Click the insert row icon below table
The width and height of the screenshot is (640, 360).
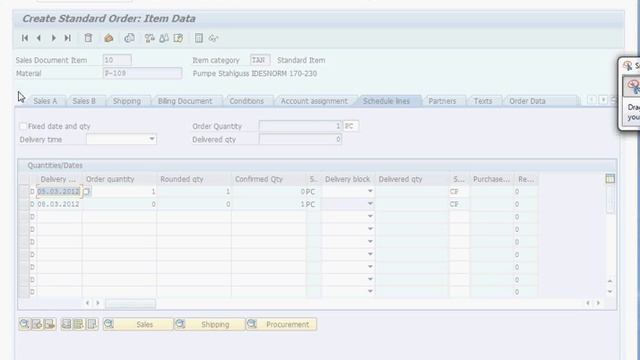click(37, 324)
